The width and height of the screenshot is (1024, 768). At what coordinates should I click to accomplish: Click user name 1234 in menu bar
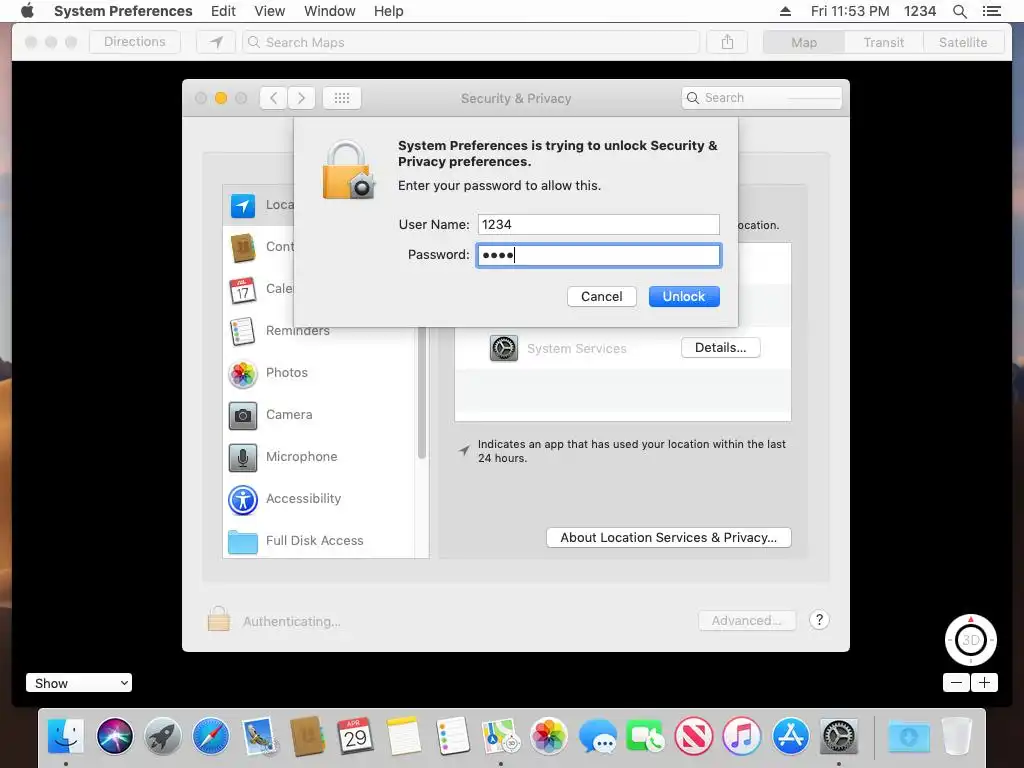point(920,11)
